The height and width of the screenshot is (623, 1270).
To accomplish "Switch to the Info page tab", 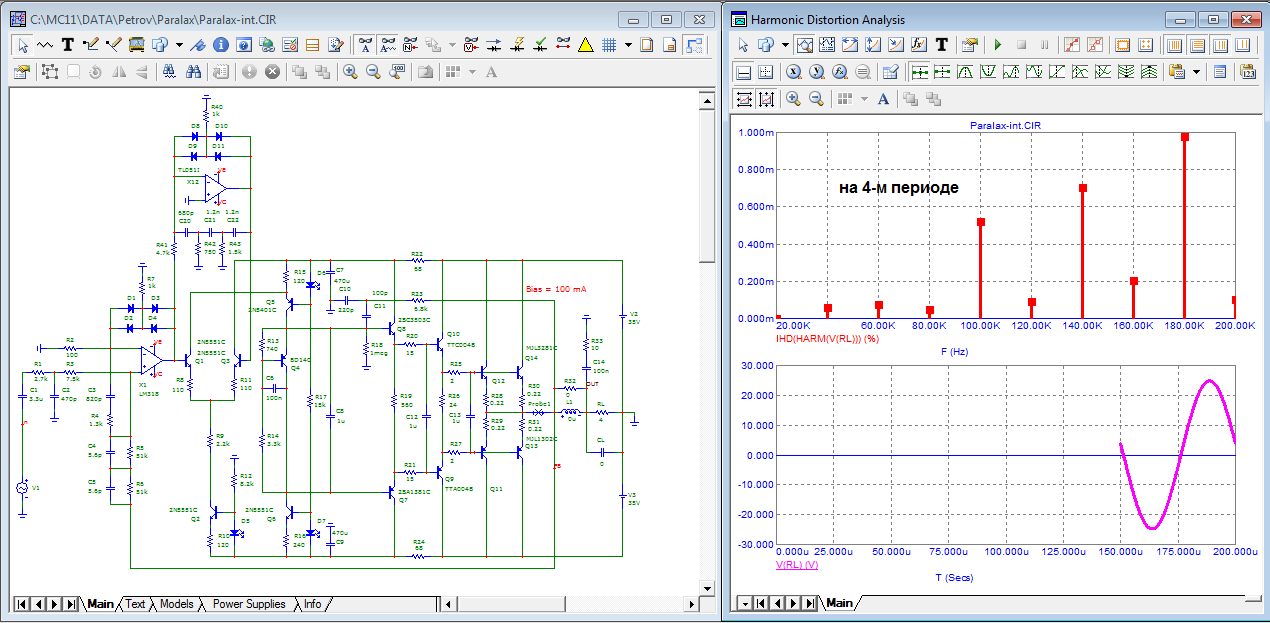I will pos(312,604).
